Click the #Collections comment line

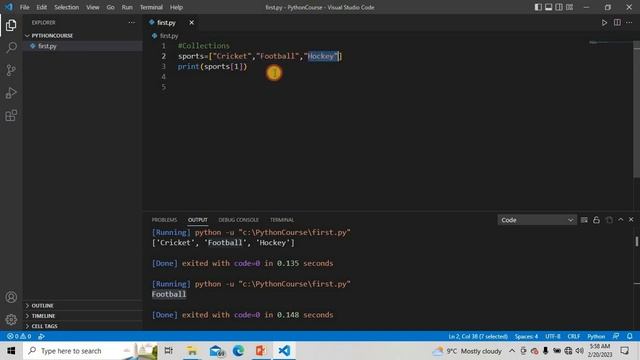[x=204, y=46]
